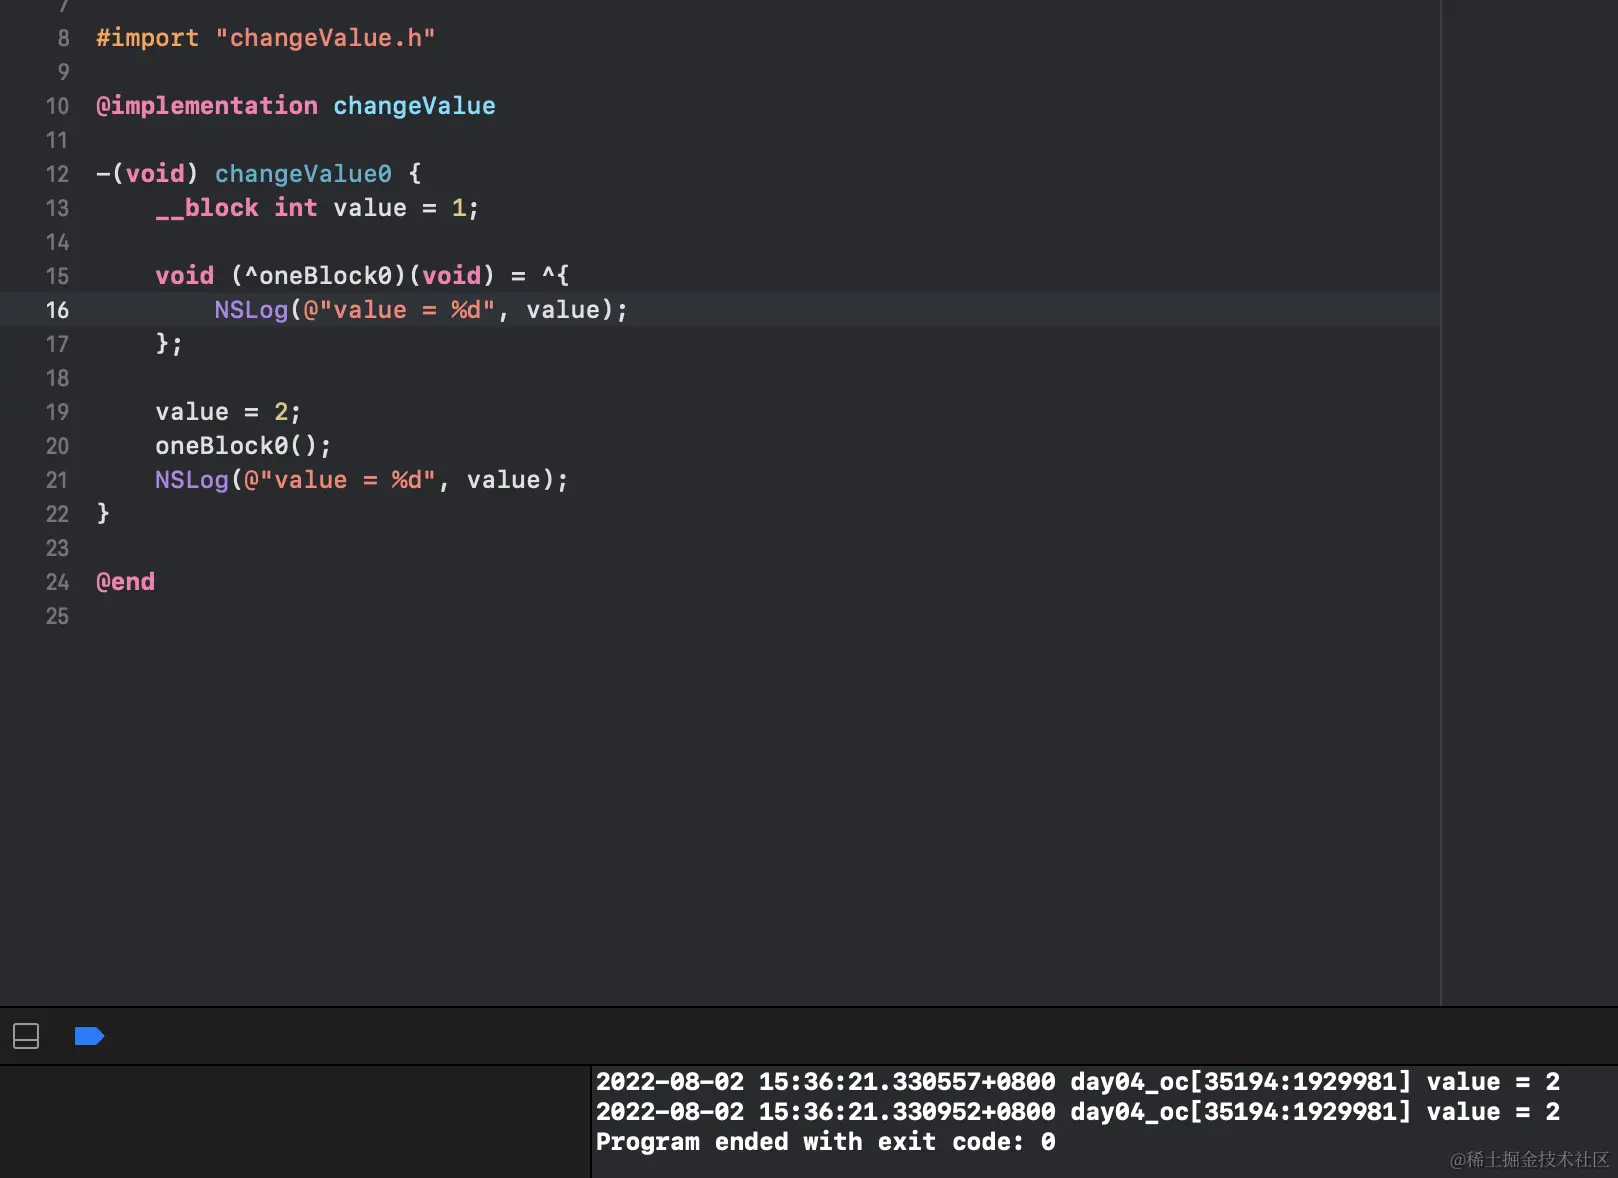Toggle the debug area panel icon
The height and width of the screenshot is (1178, 1618).
click(26, 1036)
